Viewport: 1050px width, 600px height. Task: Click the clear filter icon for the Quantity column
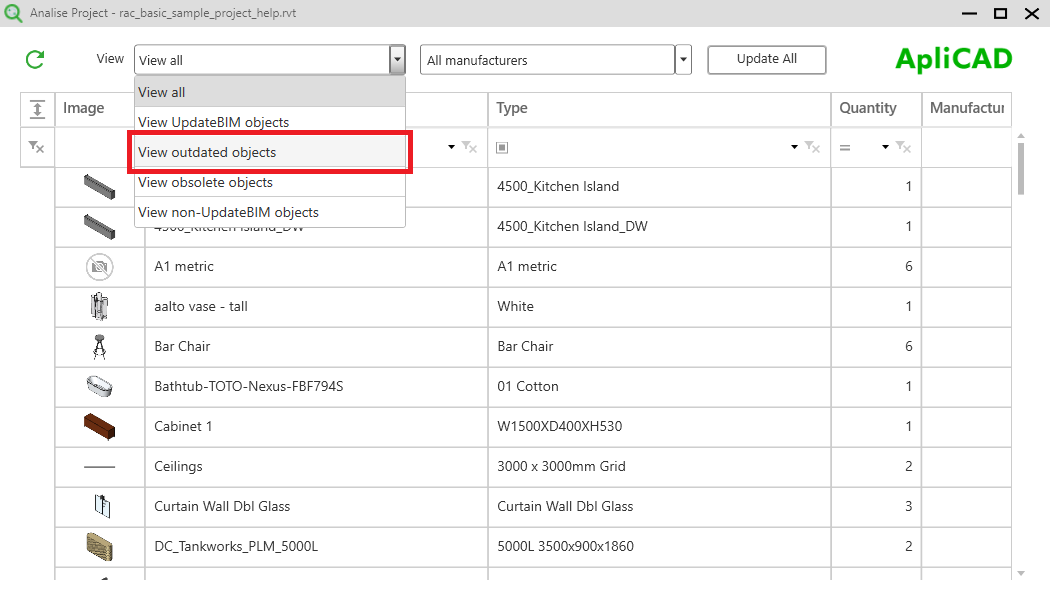pyautogui.click(x=903, y=147)
